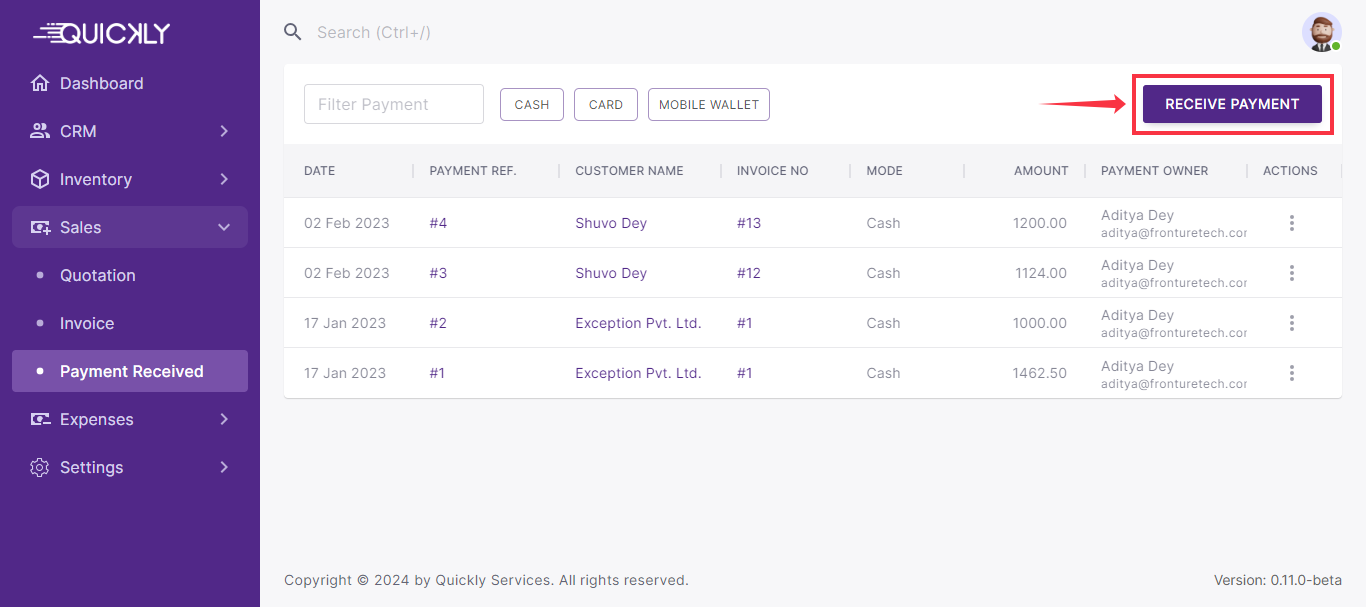Open three-dot menu for payment #1

(x=1291, y=373)
